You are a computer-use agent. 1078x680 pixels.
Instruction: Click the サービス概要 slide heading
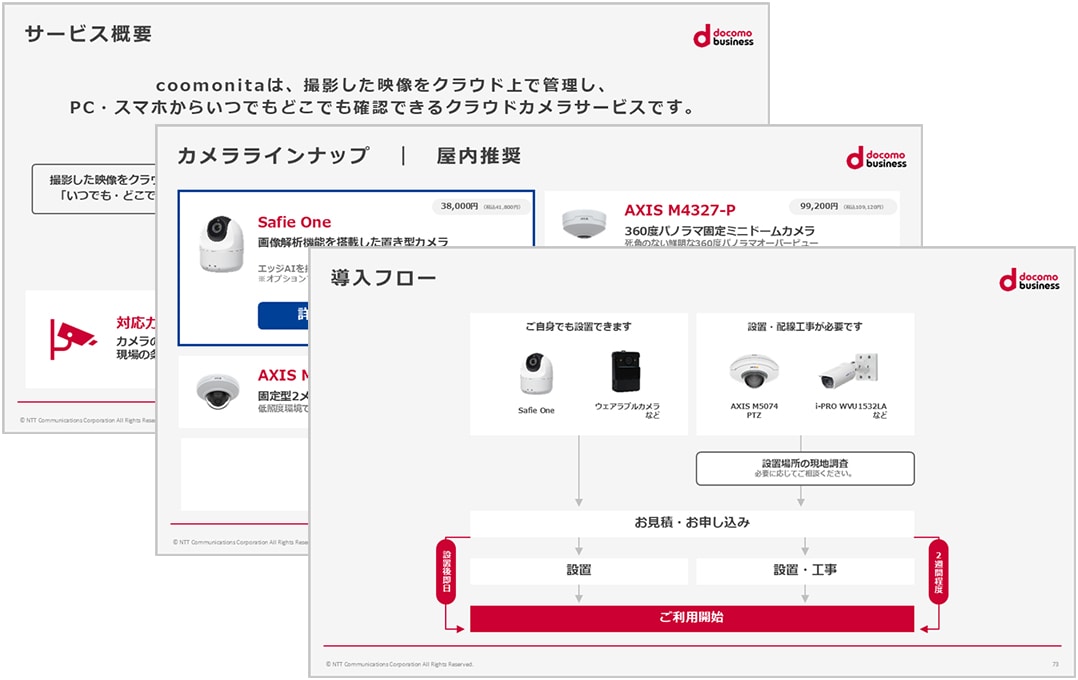[88, 34]
